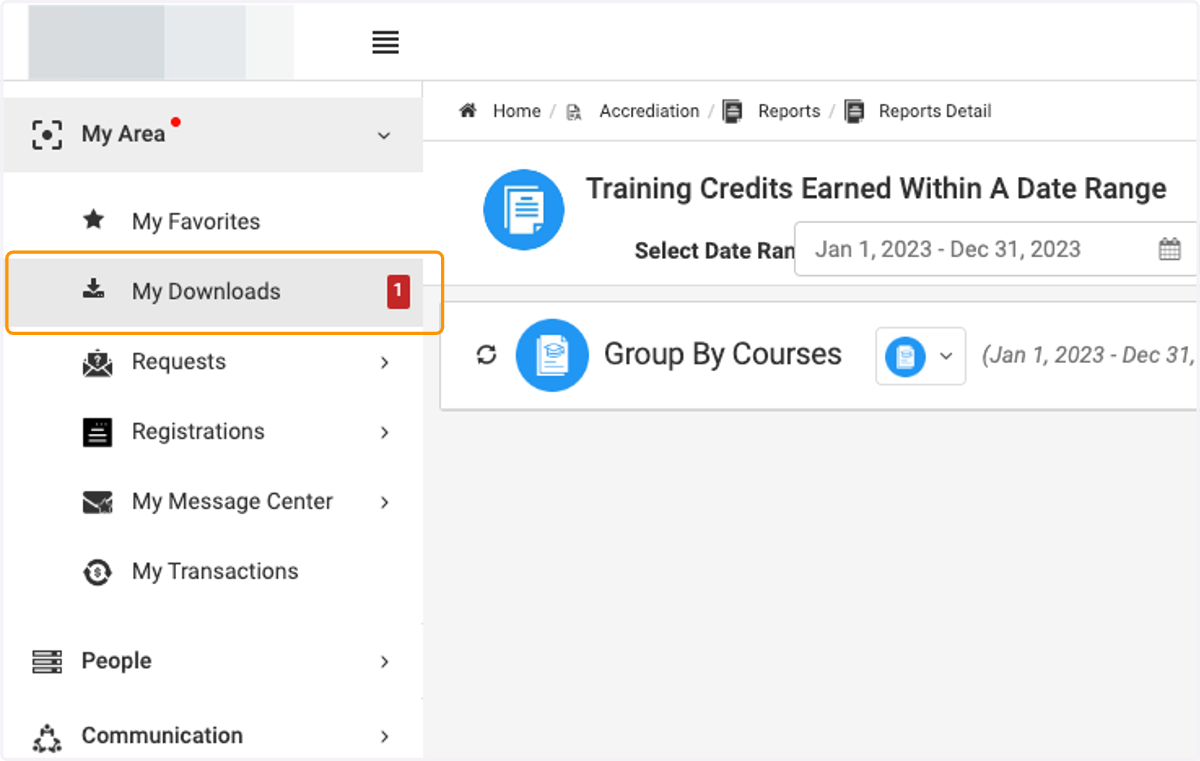Expand the People menu arrow
The image size is (1200, 761).
coord(385,661)
